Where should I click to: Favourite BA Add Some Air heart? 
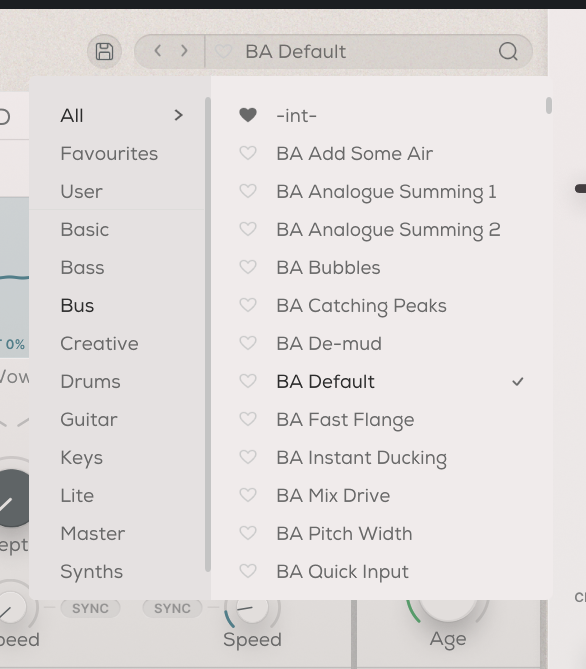pyautogui.click(x=248, y=153)
